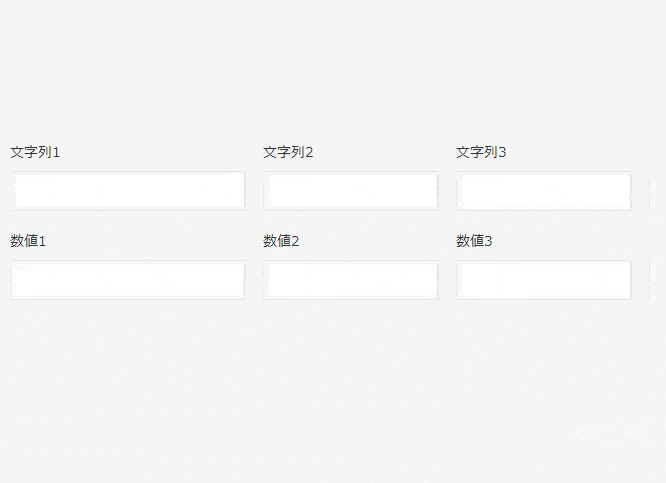The image size is (666, 483).
Task: Click the 文字列1 label text
Action: 36,153
